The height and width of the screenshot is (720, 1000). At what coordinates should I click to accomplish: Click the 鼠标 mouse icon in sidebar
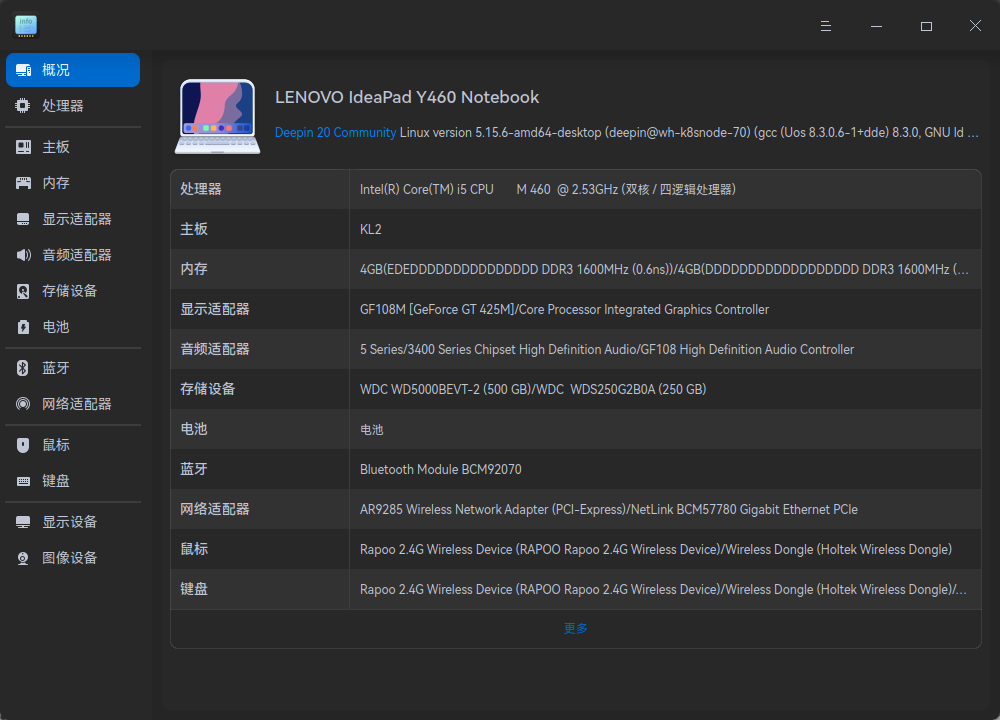pyautogui.click(x=24, y=445)
